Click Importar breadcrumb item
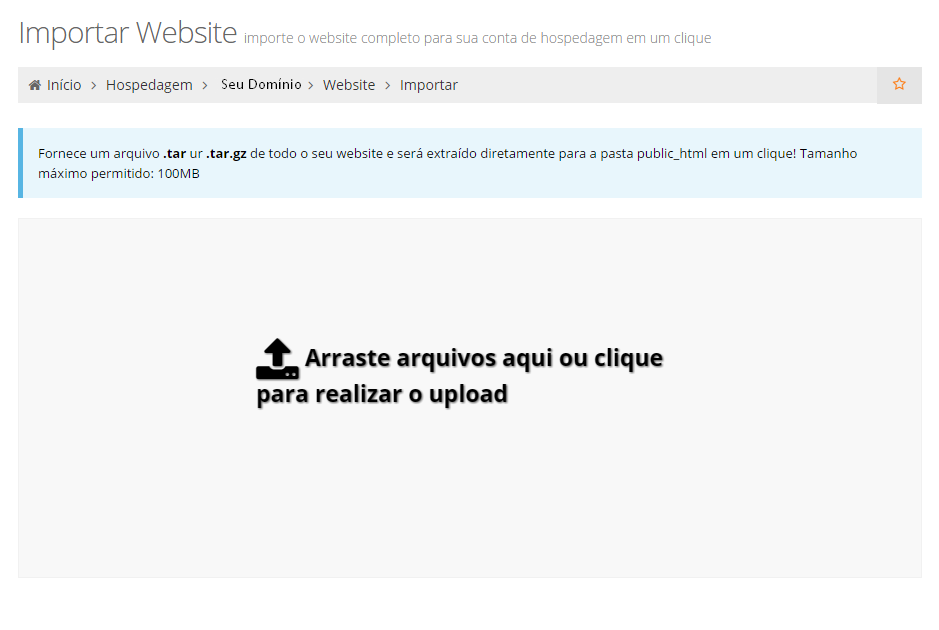The width and height of the screenshot is (939, 630). (x=429, y=85)
